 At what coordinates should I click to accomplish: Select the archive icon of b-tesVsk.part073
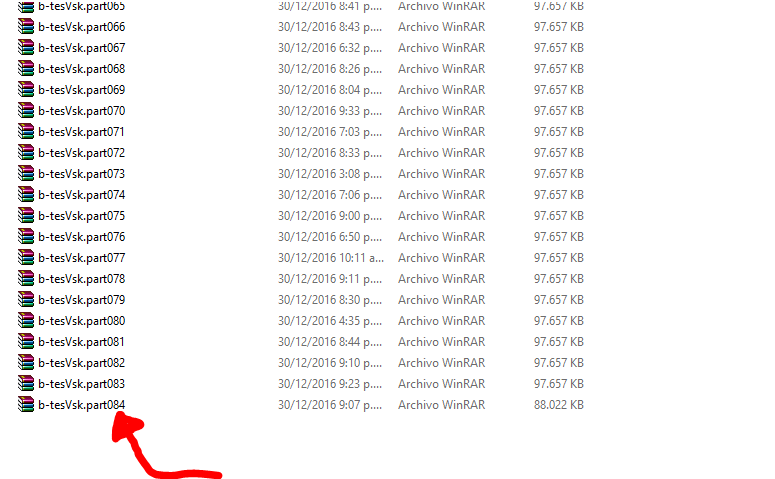pos(26,174)
